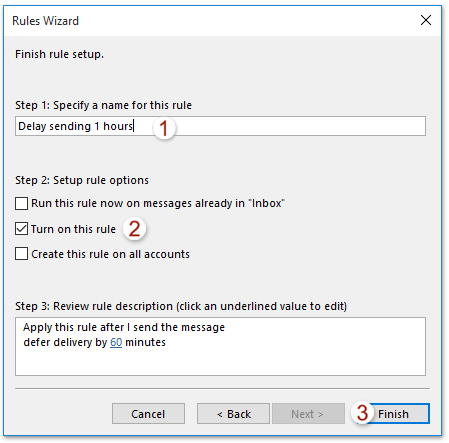The image size is (449, 443).
Task: Click the Create this rule on all accounts label text
Action: [110, 254]
